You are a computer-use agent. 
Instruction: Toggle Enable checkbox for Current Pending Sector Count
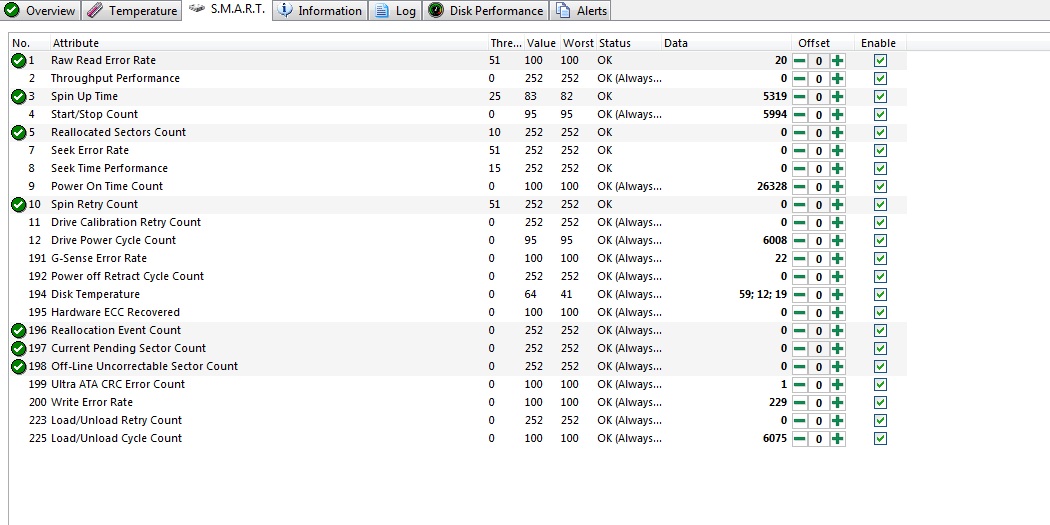[881, 348]
